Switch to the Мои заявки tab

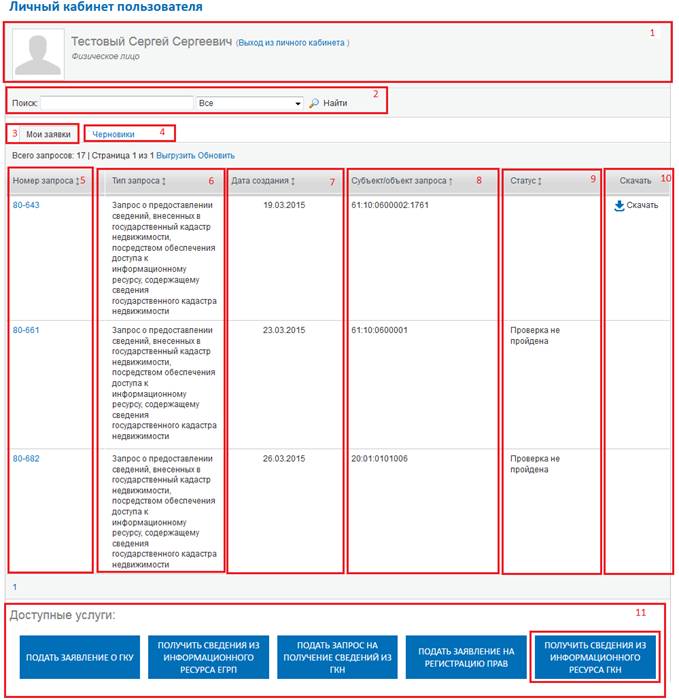tap(47, 133)
